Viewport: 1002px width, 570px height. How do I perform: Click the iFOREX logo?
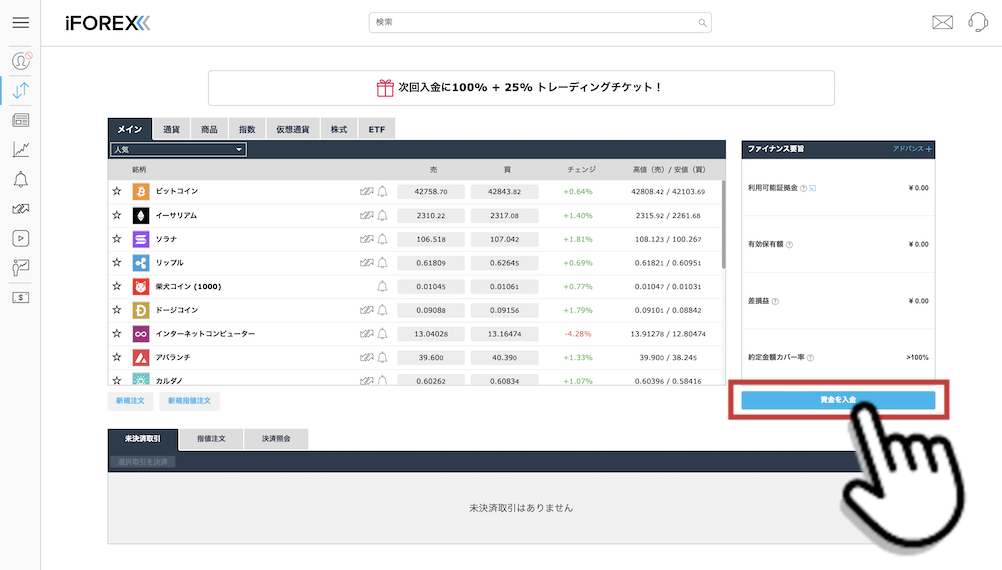pos(107,24)
